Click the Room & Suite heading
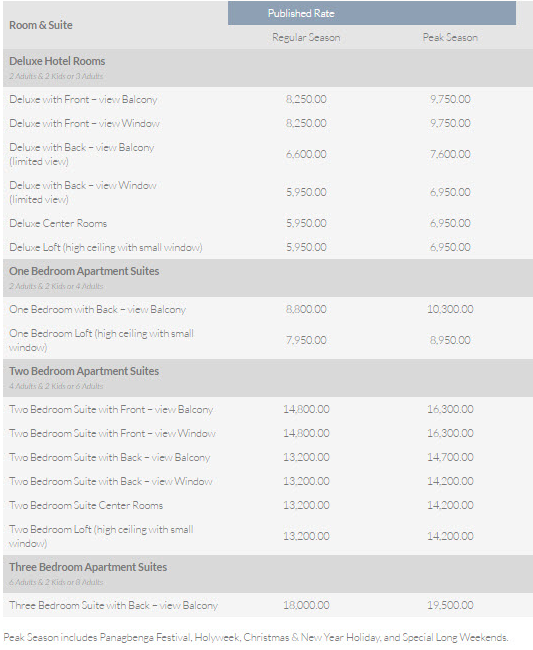 [x=41, y=25]
